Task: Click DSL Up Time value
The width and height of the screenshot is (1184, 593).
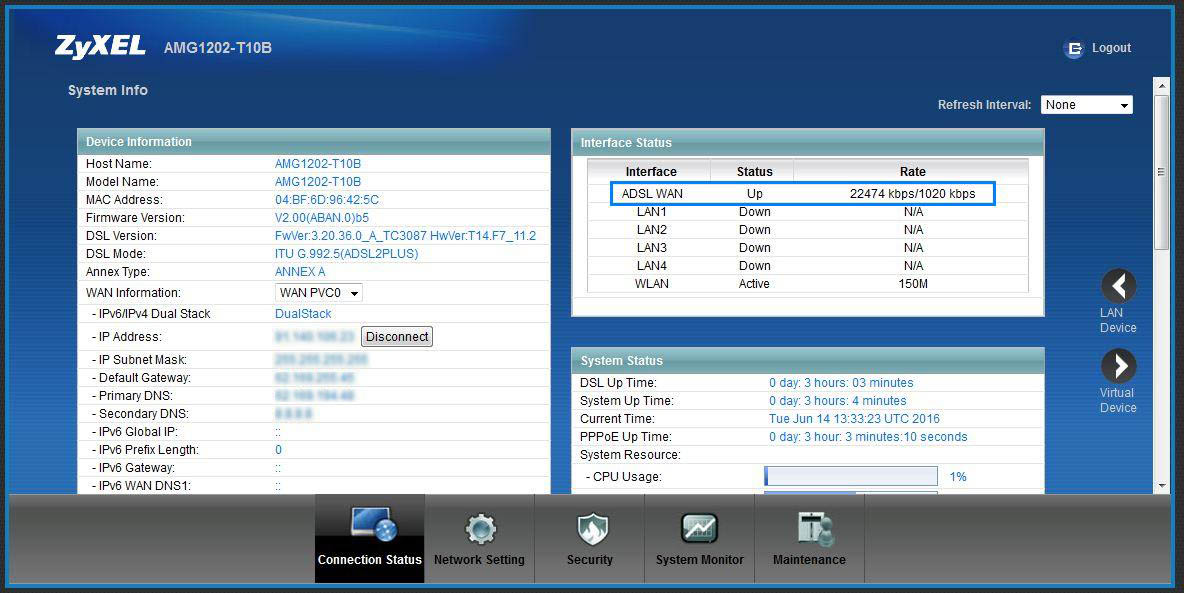Action: click(841, 383)
